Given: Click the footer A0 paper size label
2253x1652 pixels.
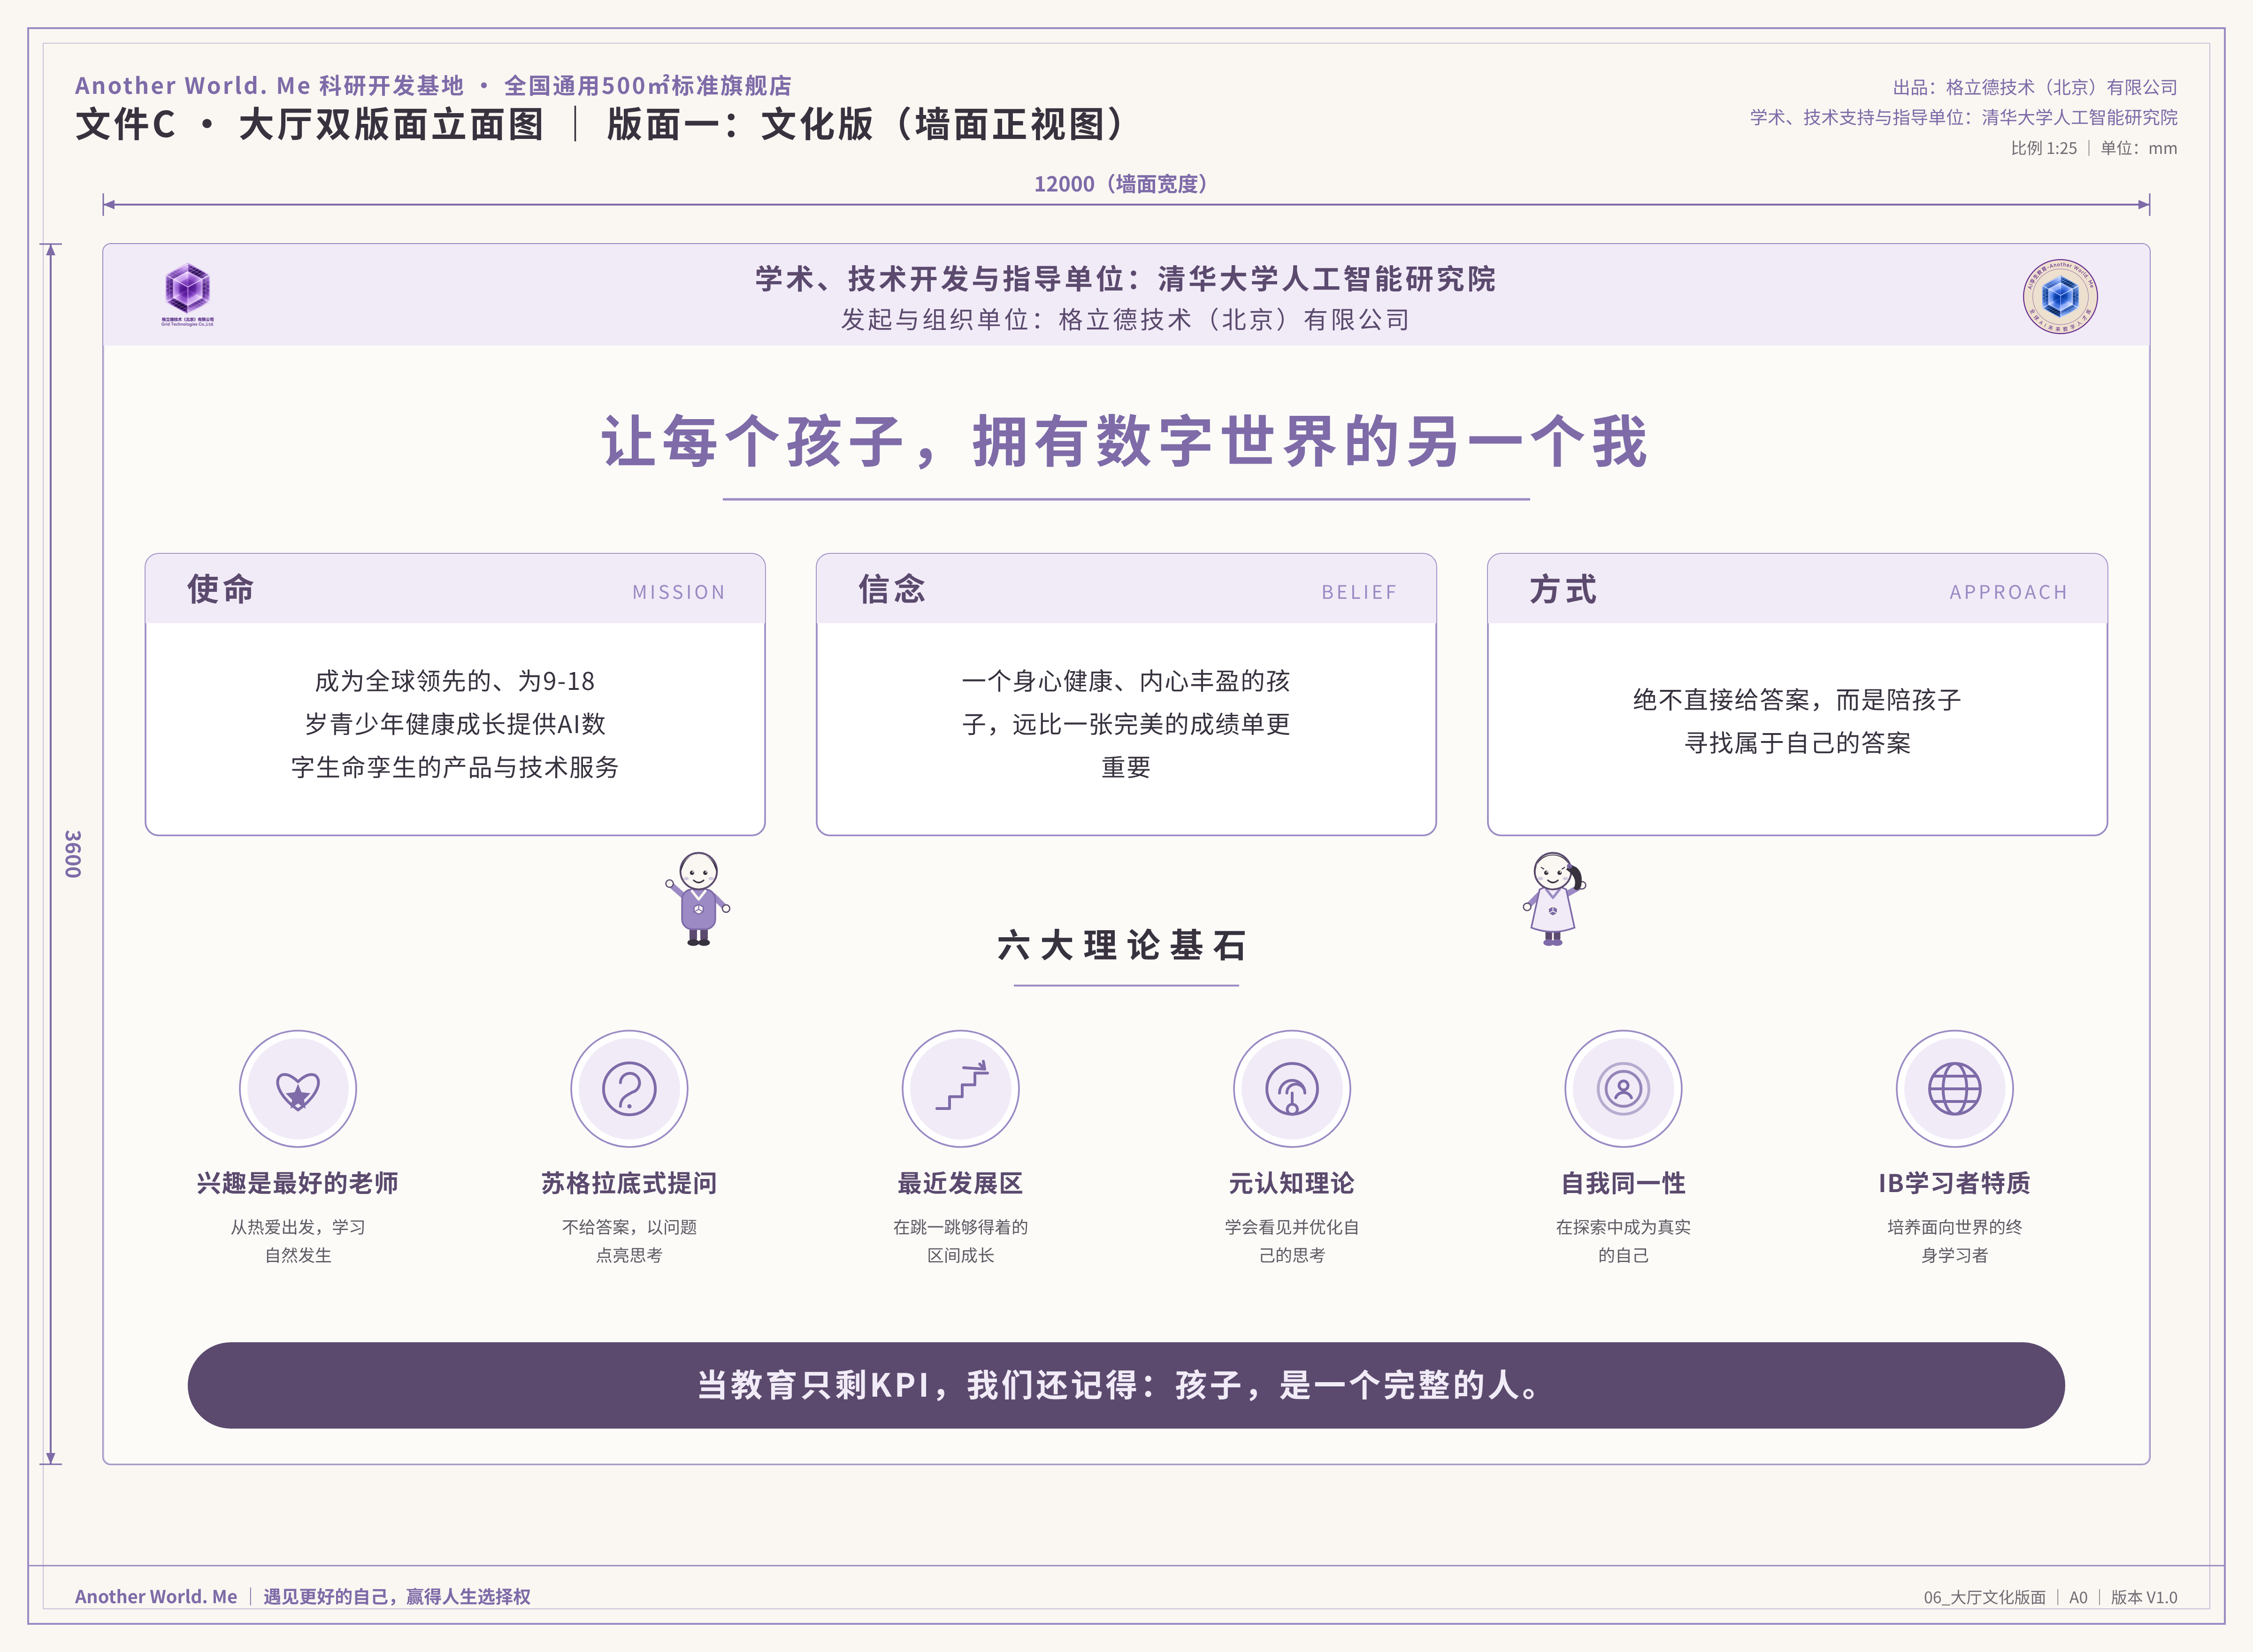Looking at the screenshot, I should pos(2078,1598).
